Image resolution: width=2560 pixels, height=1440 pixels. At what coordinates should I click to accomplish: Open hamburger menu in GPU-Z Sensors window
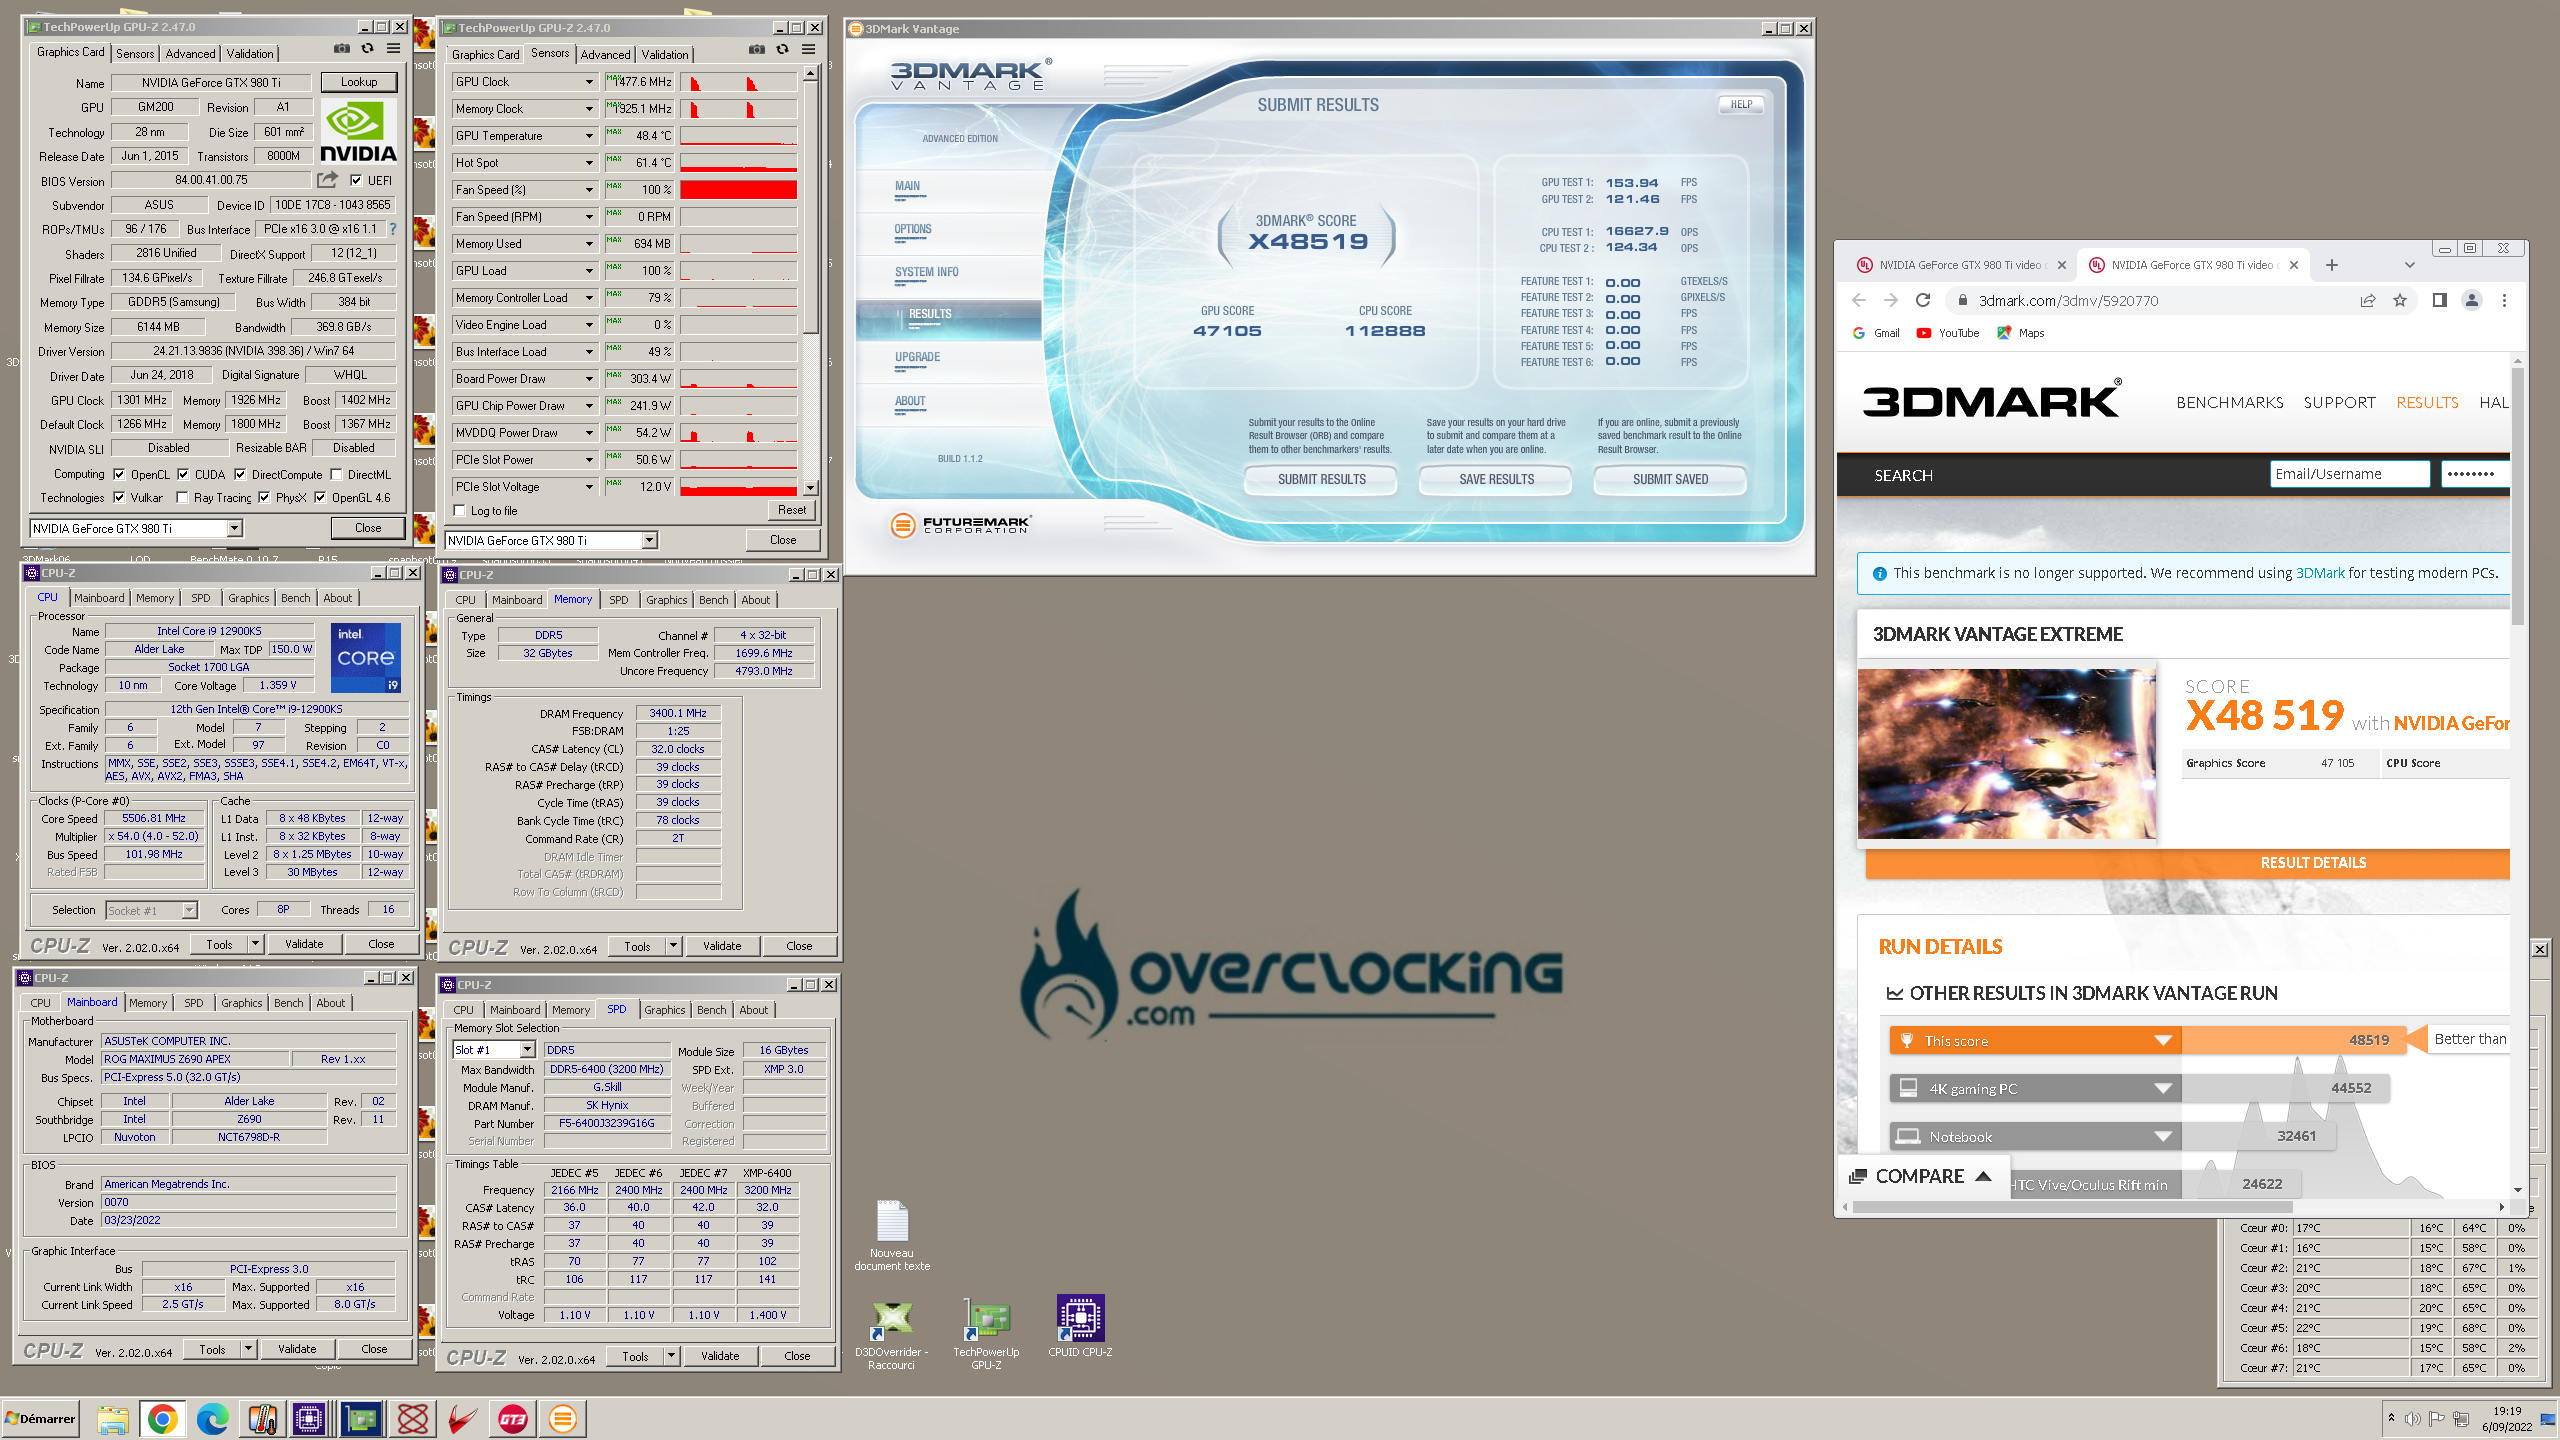tap(809, 50)
